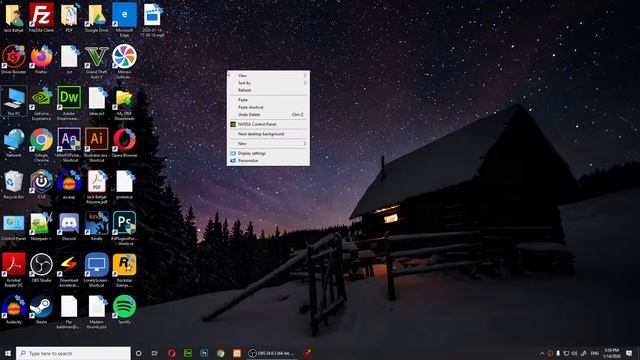
Task: Select the OBS Studio desktop icon
Action: [x=41, y=267]
